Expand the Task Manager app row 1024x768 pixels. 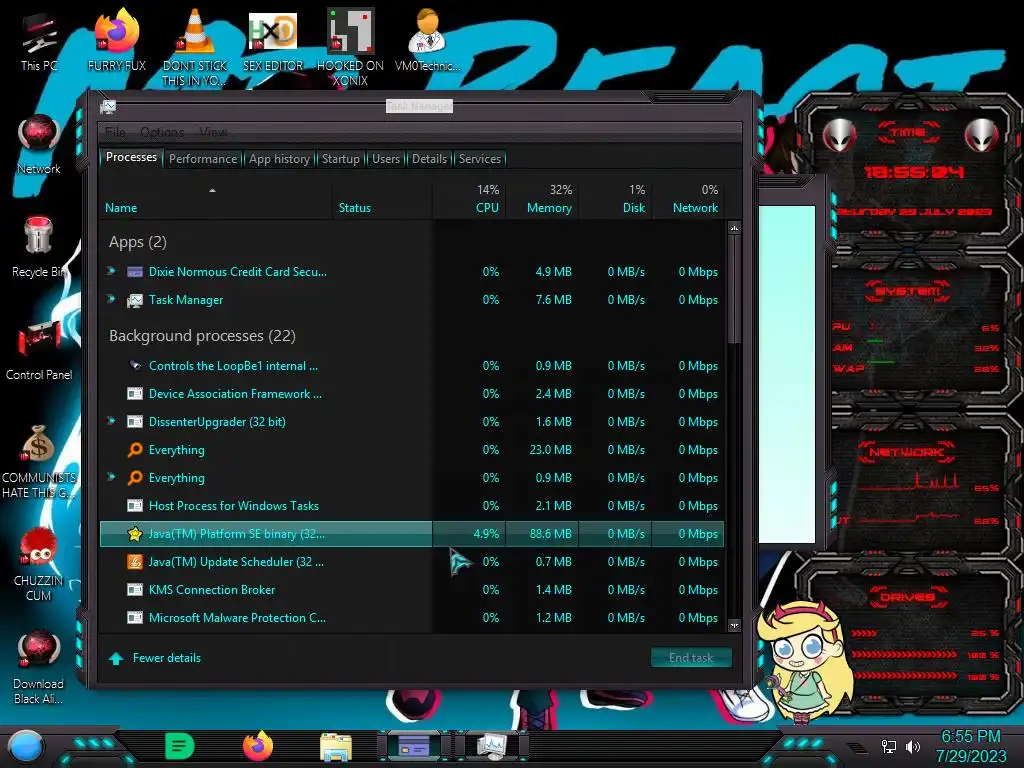click(x=112, y=299)
